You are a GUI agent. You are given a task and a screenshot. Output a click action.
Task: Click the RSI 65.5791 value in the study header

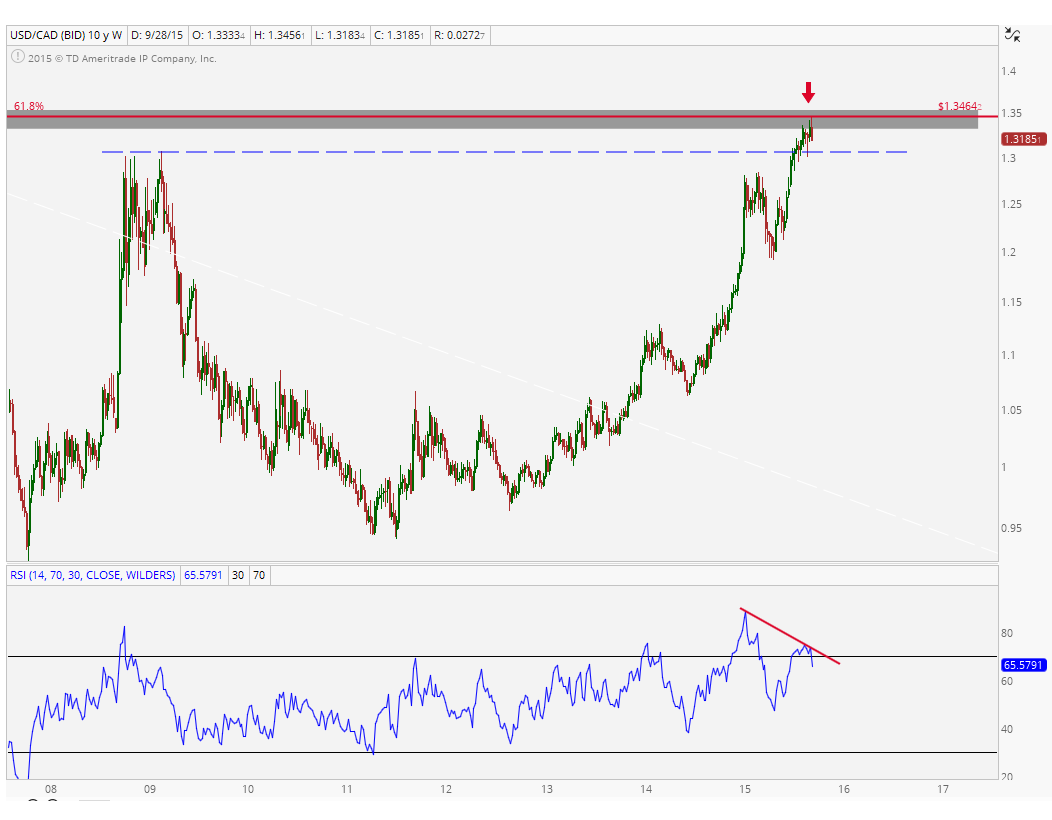(203, 575)
